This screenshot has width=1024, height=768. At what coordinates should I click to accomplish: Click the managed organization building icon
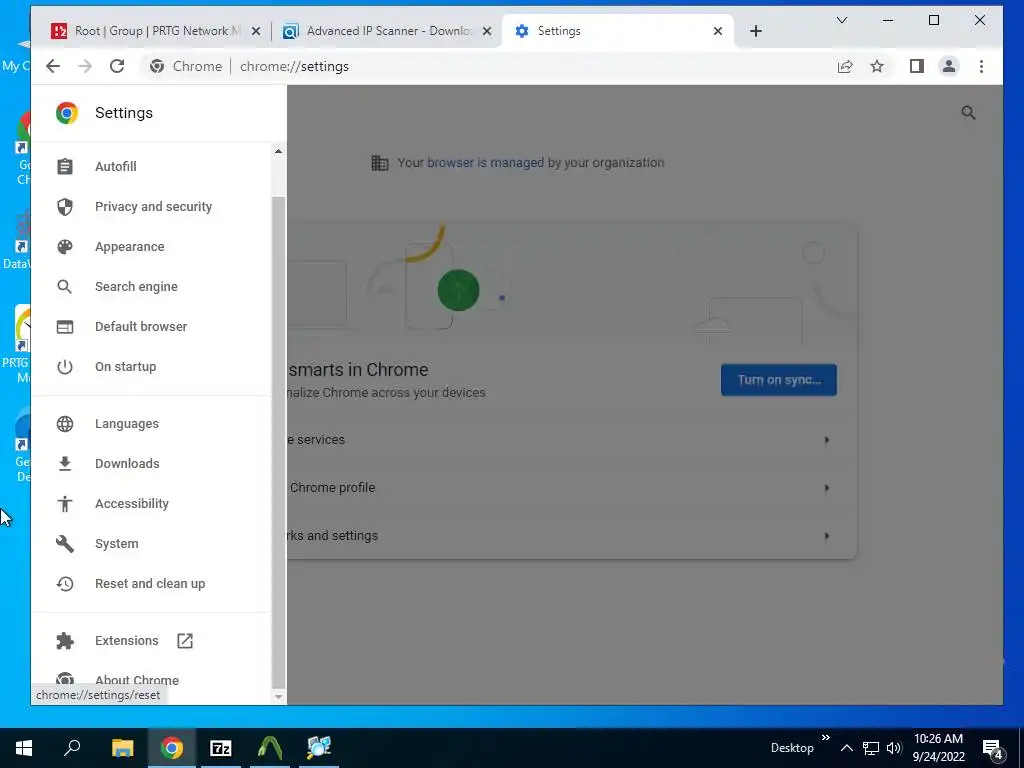379,163
